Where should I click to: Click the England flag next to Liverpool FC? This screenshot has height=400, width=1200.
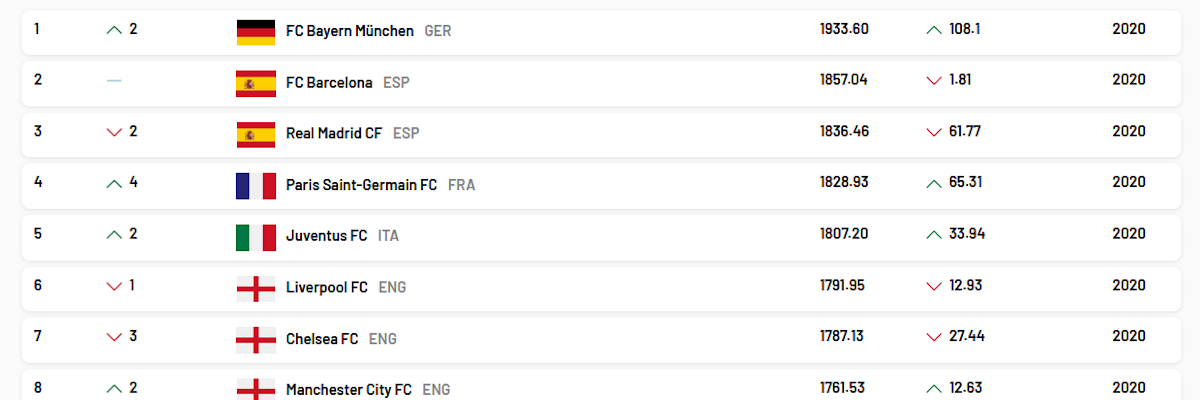256,288
